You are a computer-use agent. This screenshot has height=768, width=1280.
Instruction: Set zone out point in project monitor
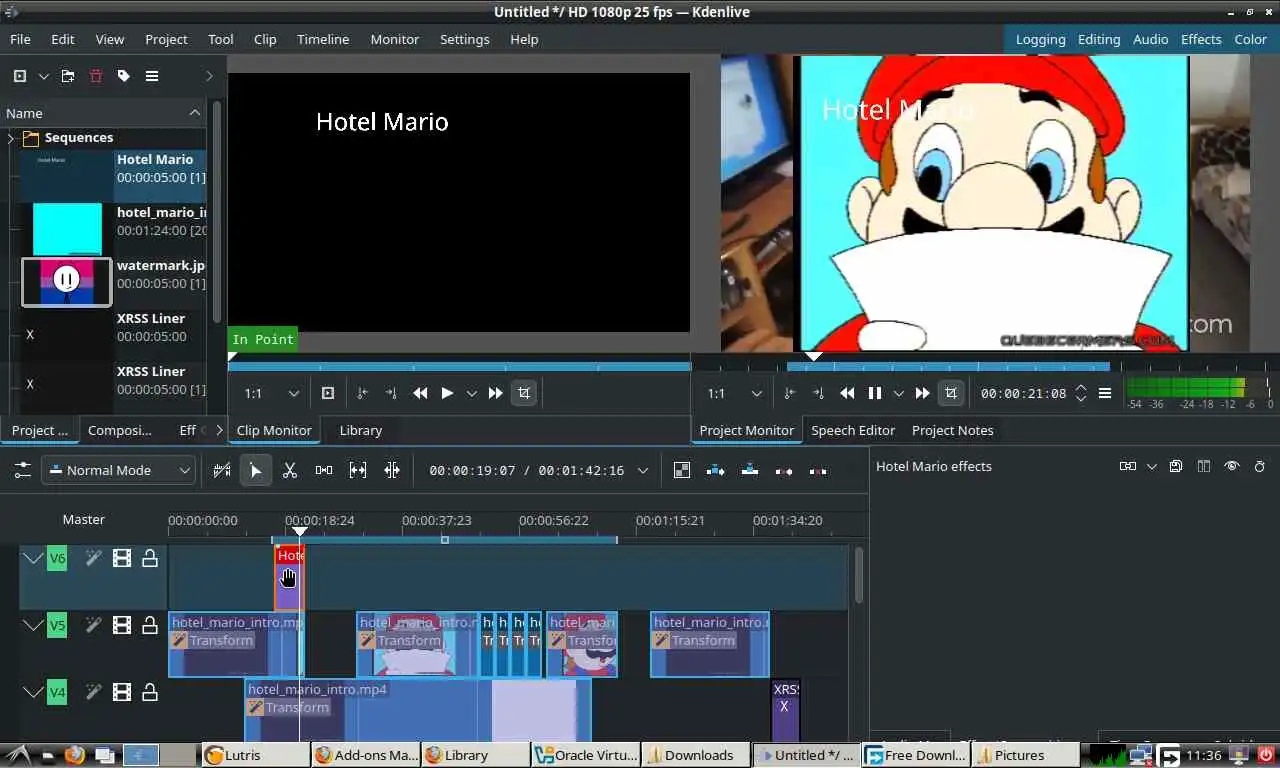[x=818, y=393]
